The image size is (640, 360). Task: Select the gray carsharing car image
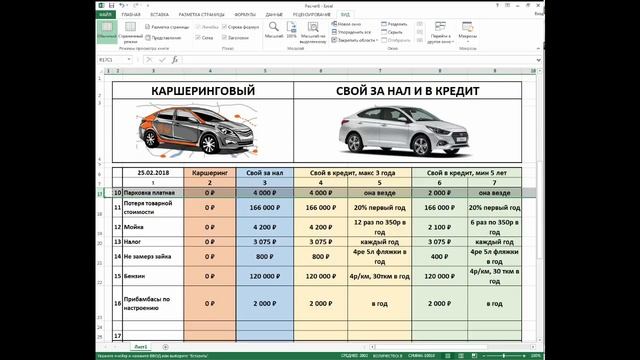196,131
